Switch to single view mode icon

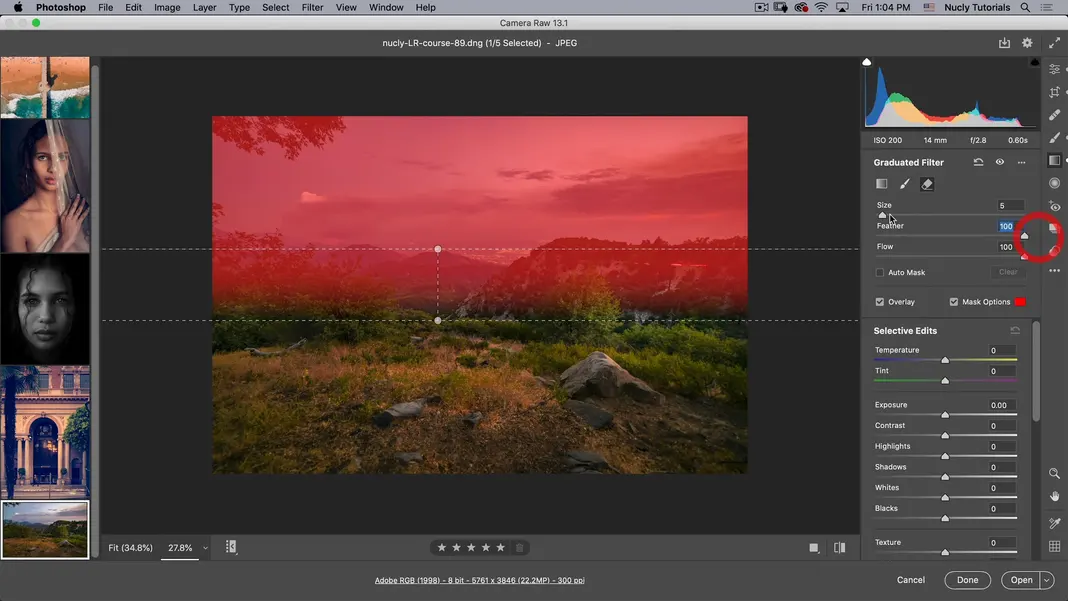(813, 548)
